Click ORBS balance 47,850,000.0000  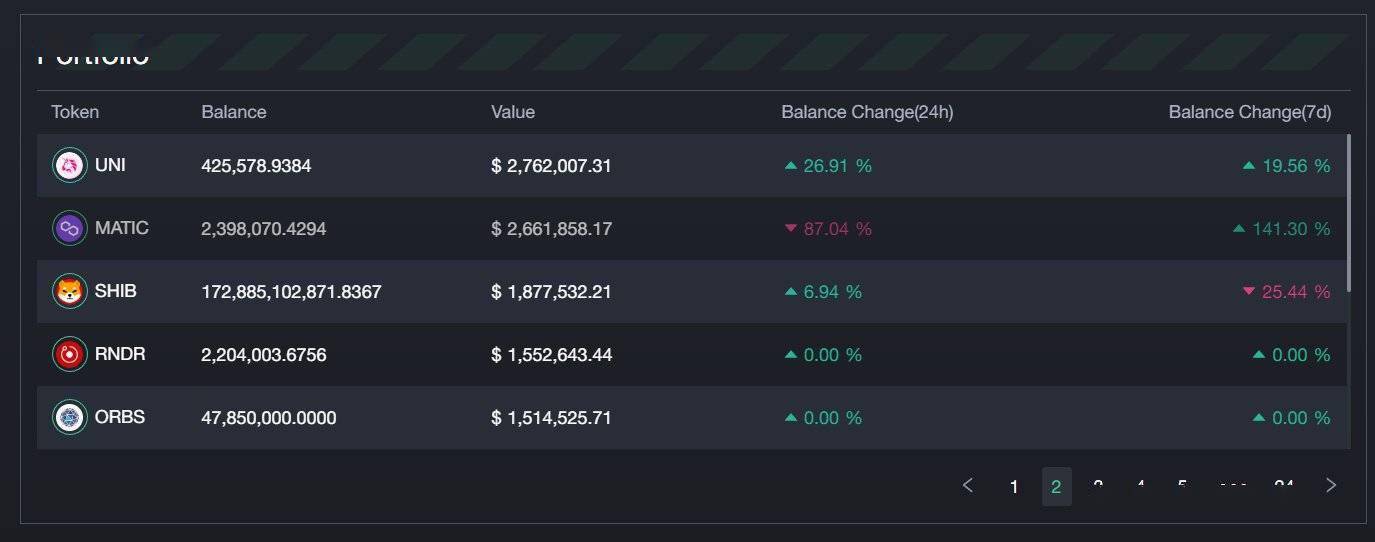(269, 418)
